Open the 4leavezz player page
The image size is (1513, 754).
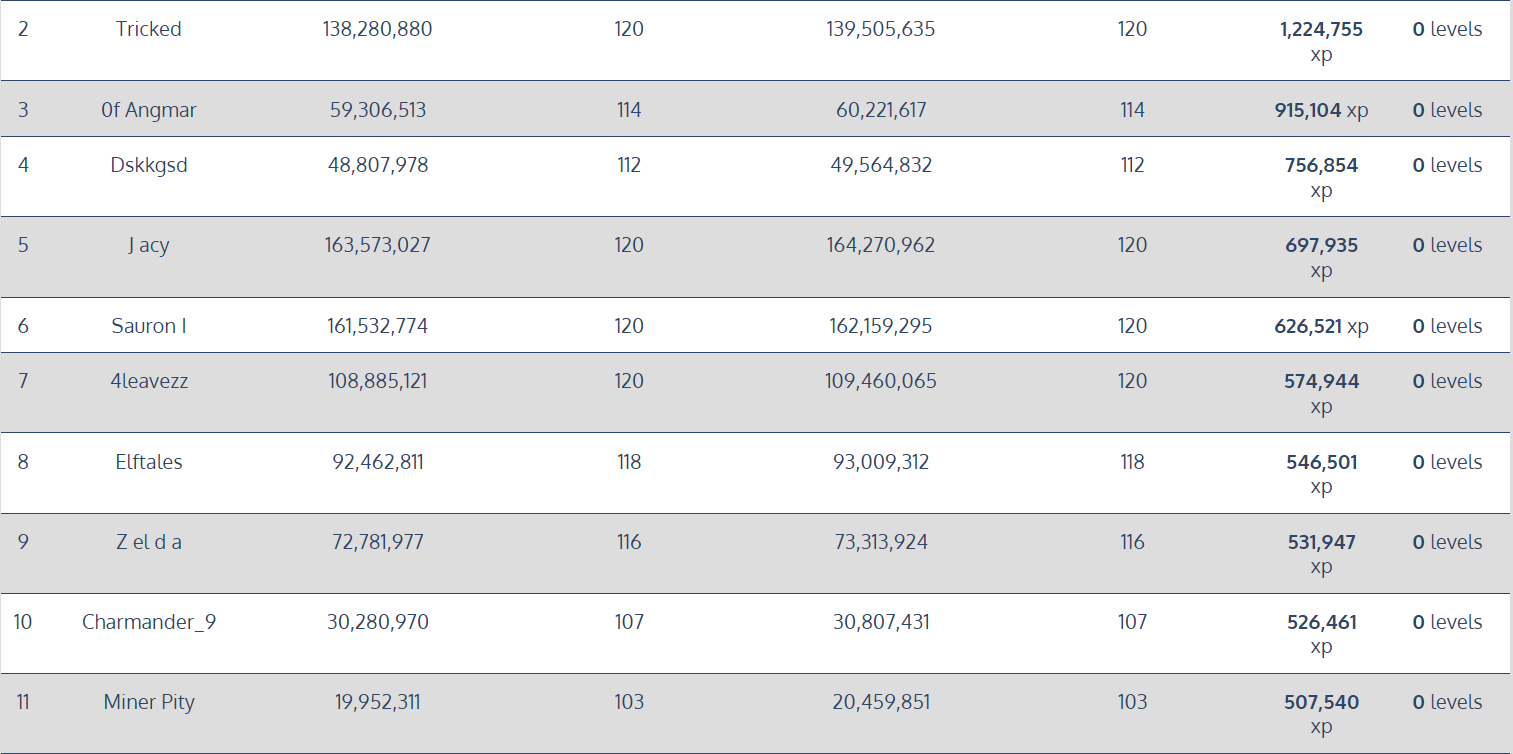pyautogui.click(x=149, y=381)
